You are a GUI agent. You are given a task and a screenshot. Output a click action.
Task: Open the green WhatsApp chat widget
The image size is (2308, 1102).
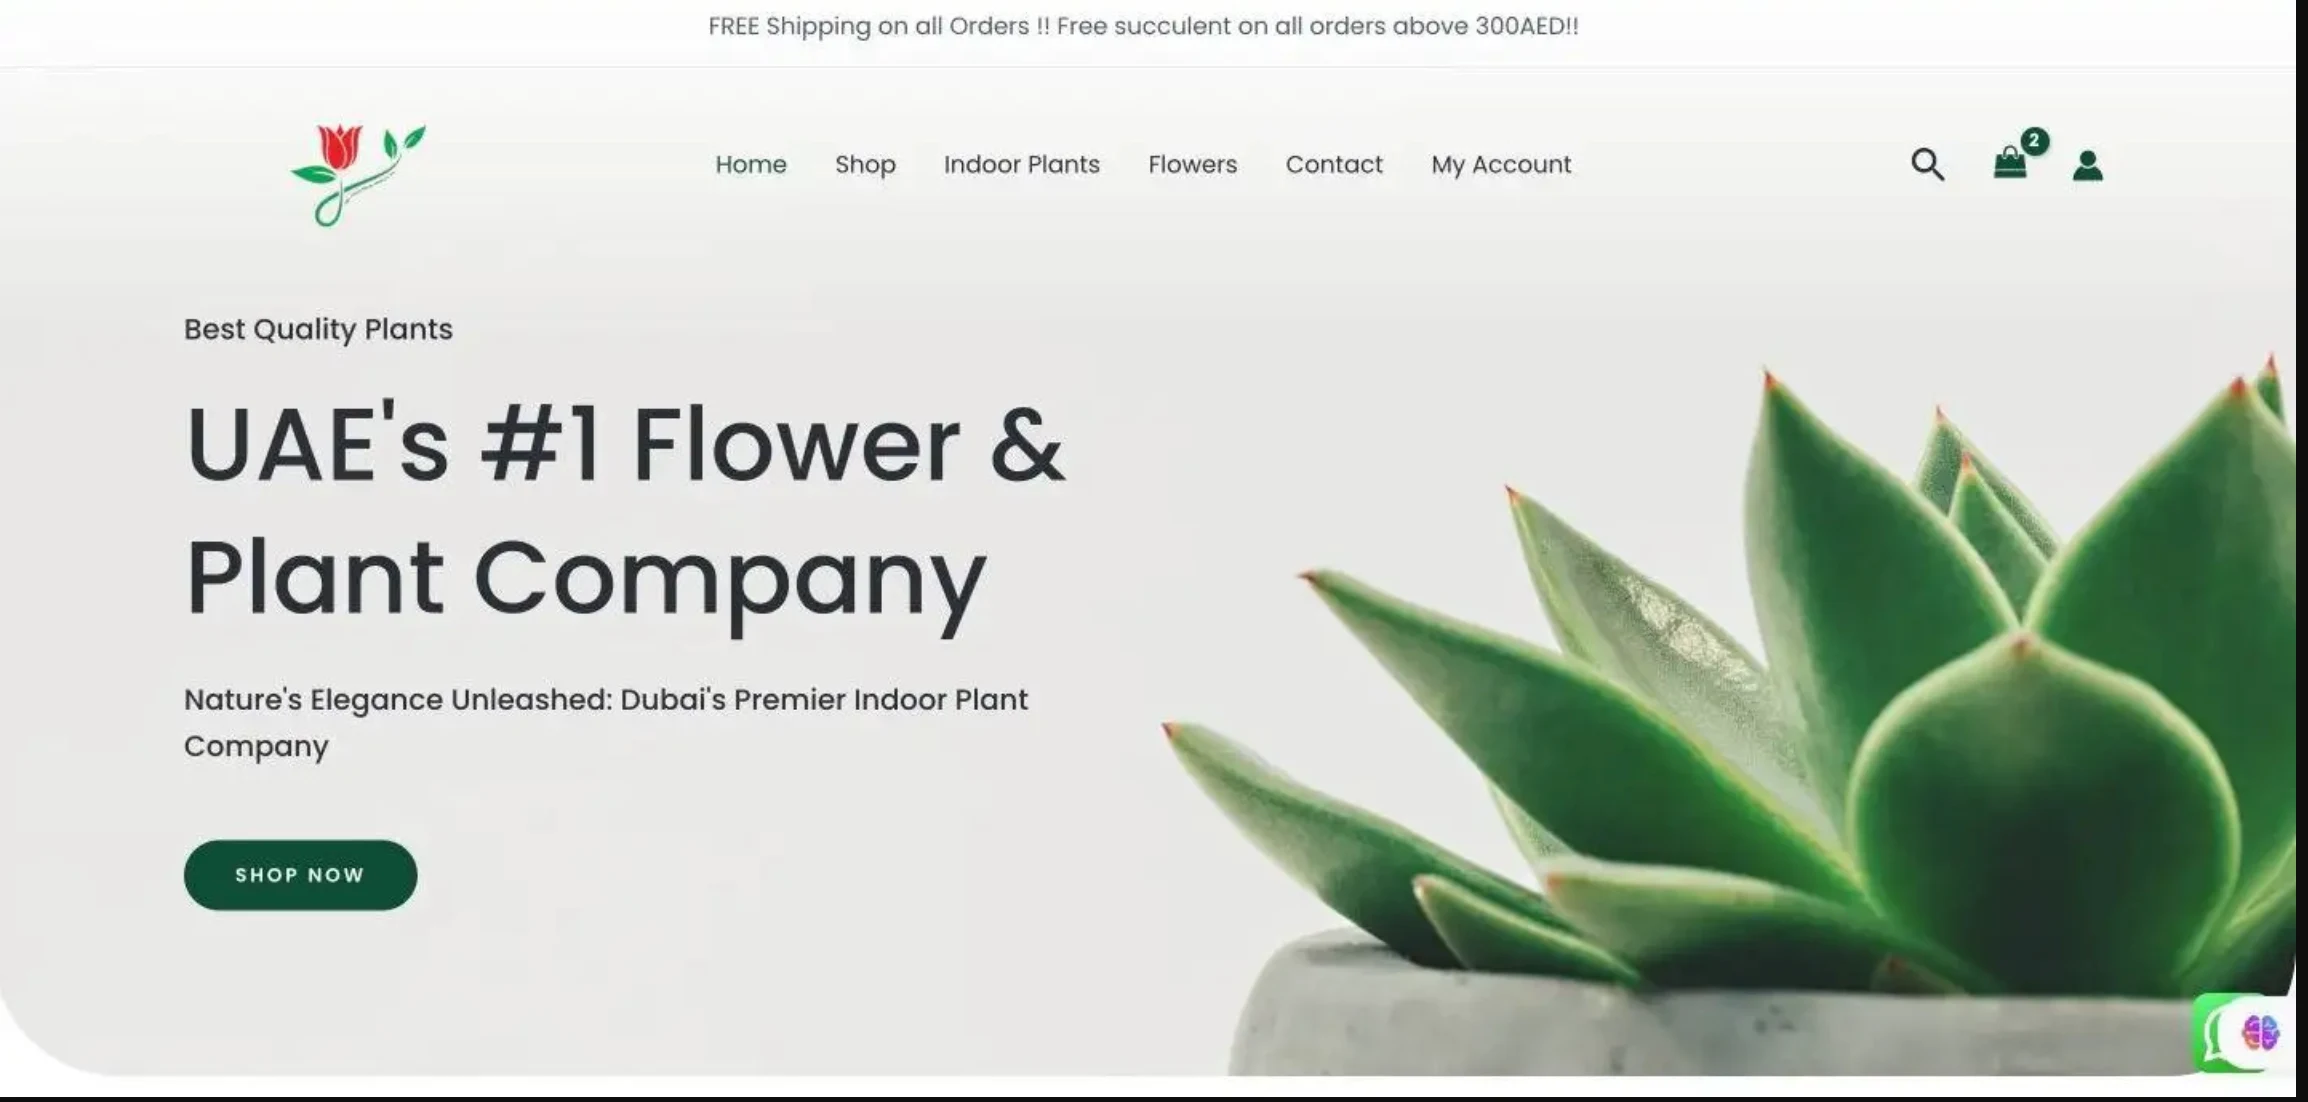click(x=2212, y=1033)
